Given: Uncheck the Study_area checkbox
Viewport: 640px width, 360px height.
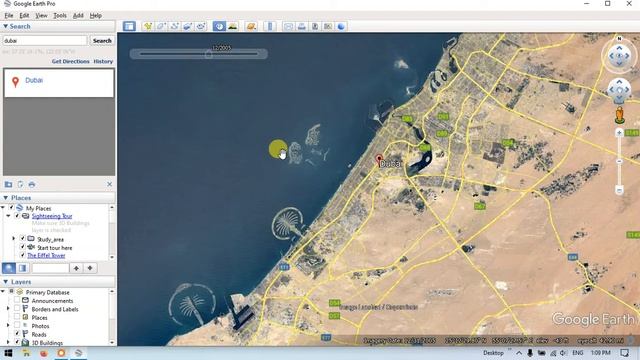Looking at the screenshot, I should pos(23,239).
